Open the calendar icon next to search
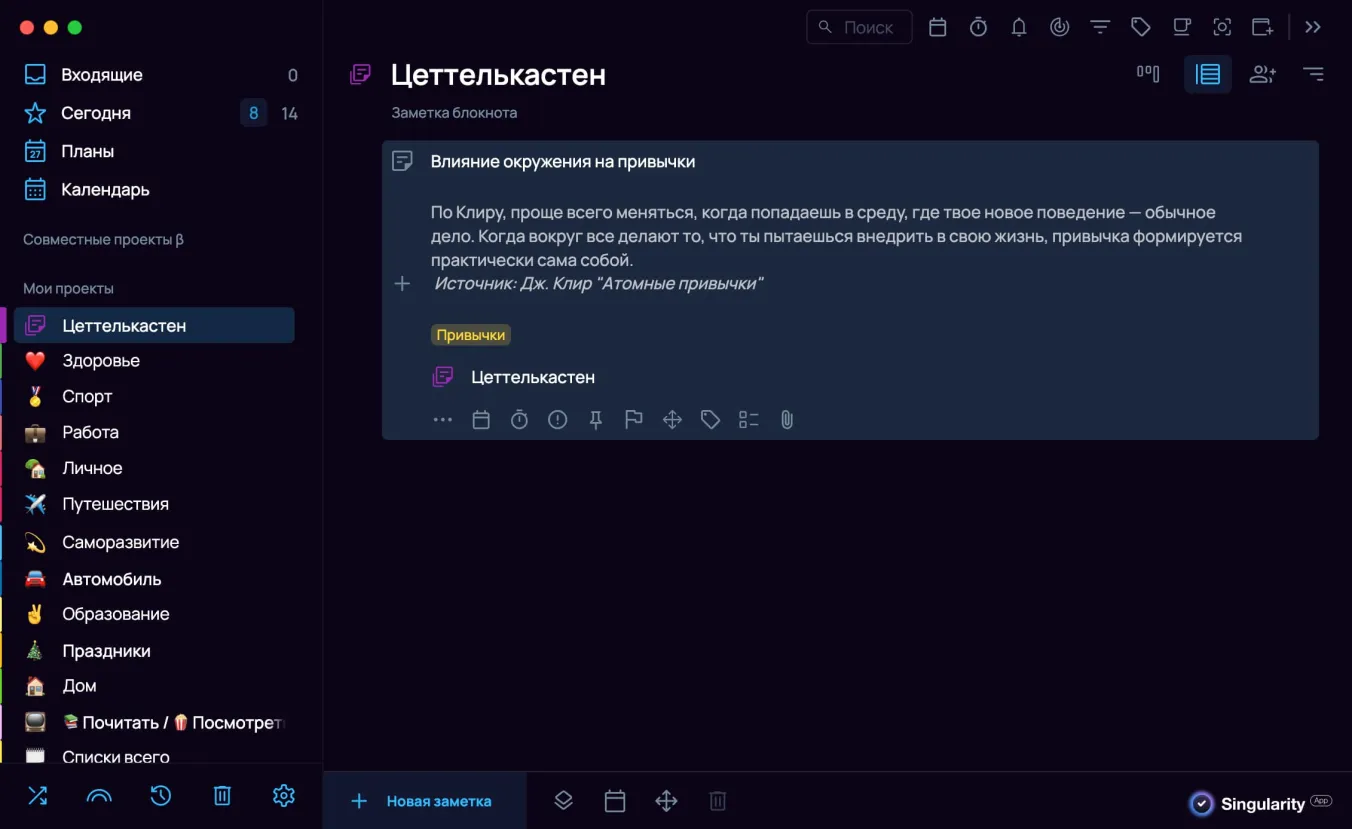 tap(937, 27)
